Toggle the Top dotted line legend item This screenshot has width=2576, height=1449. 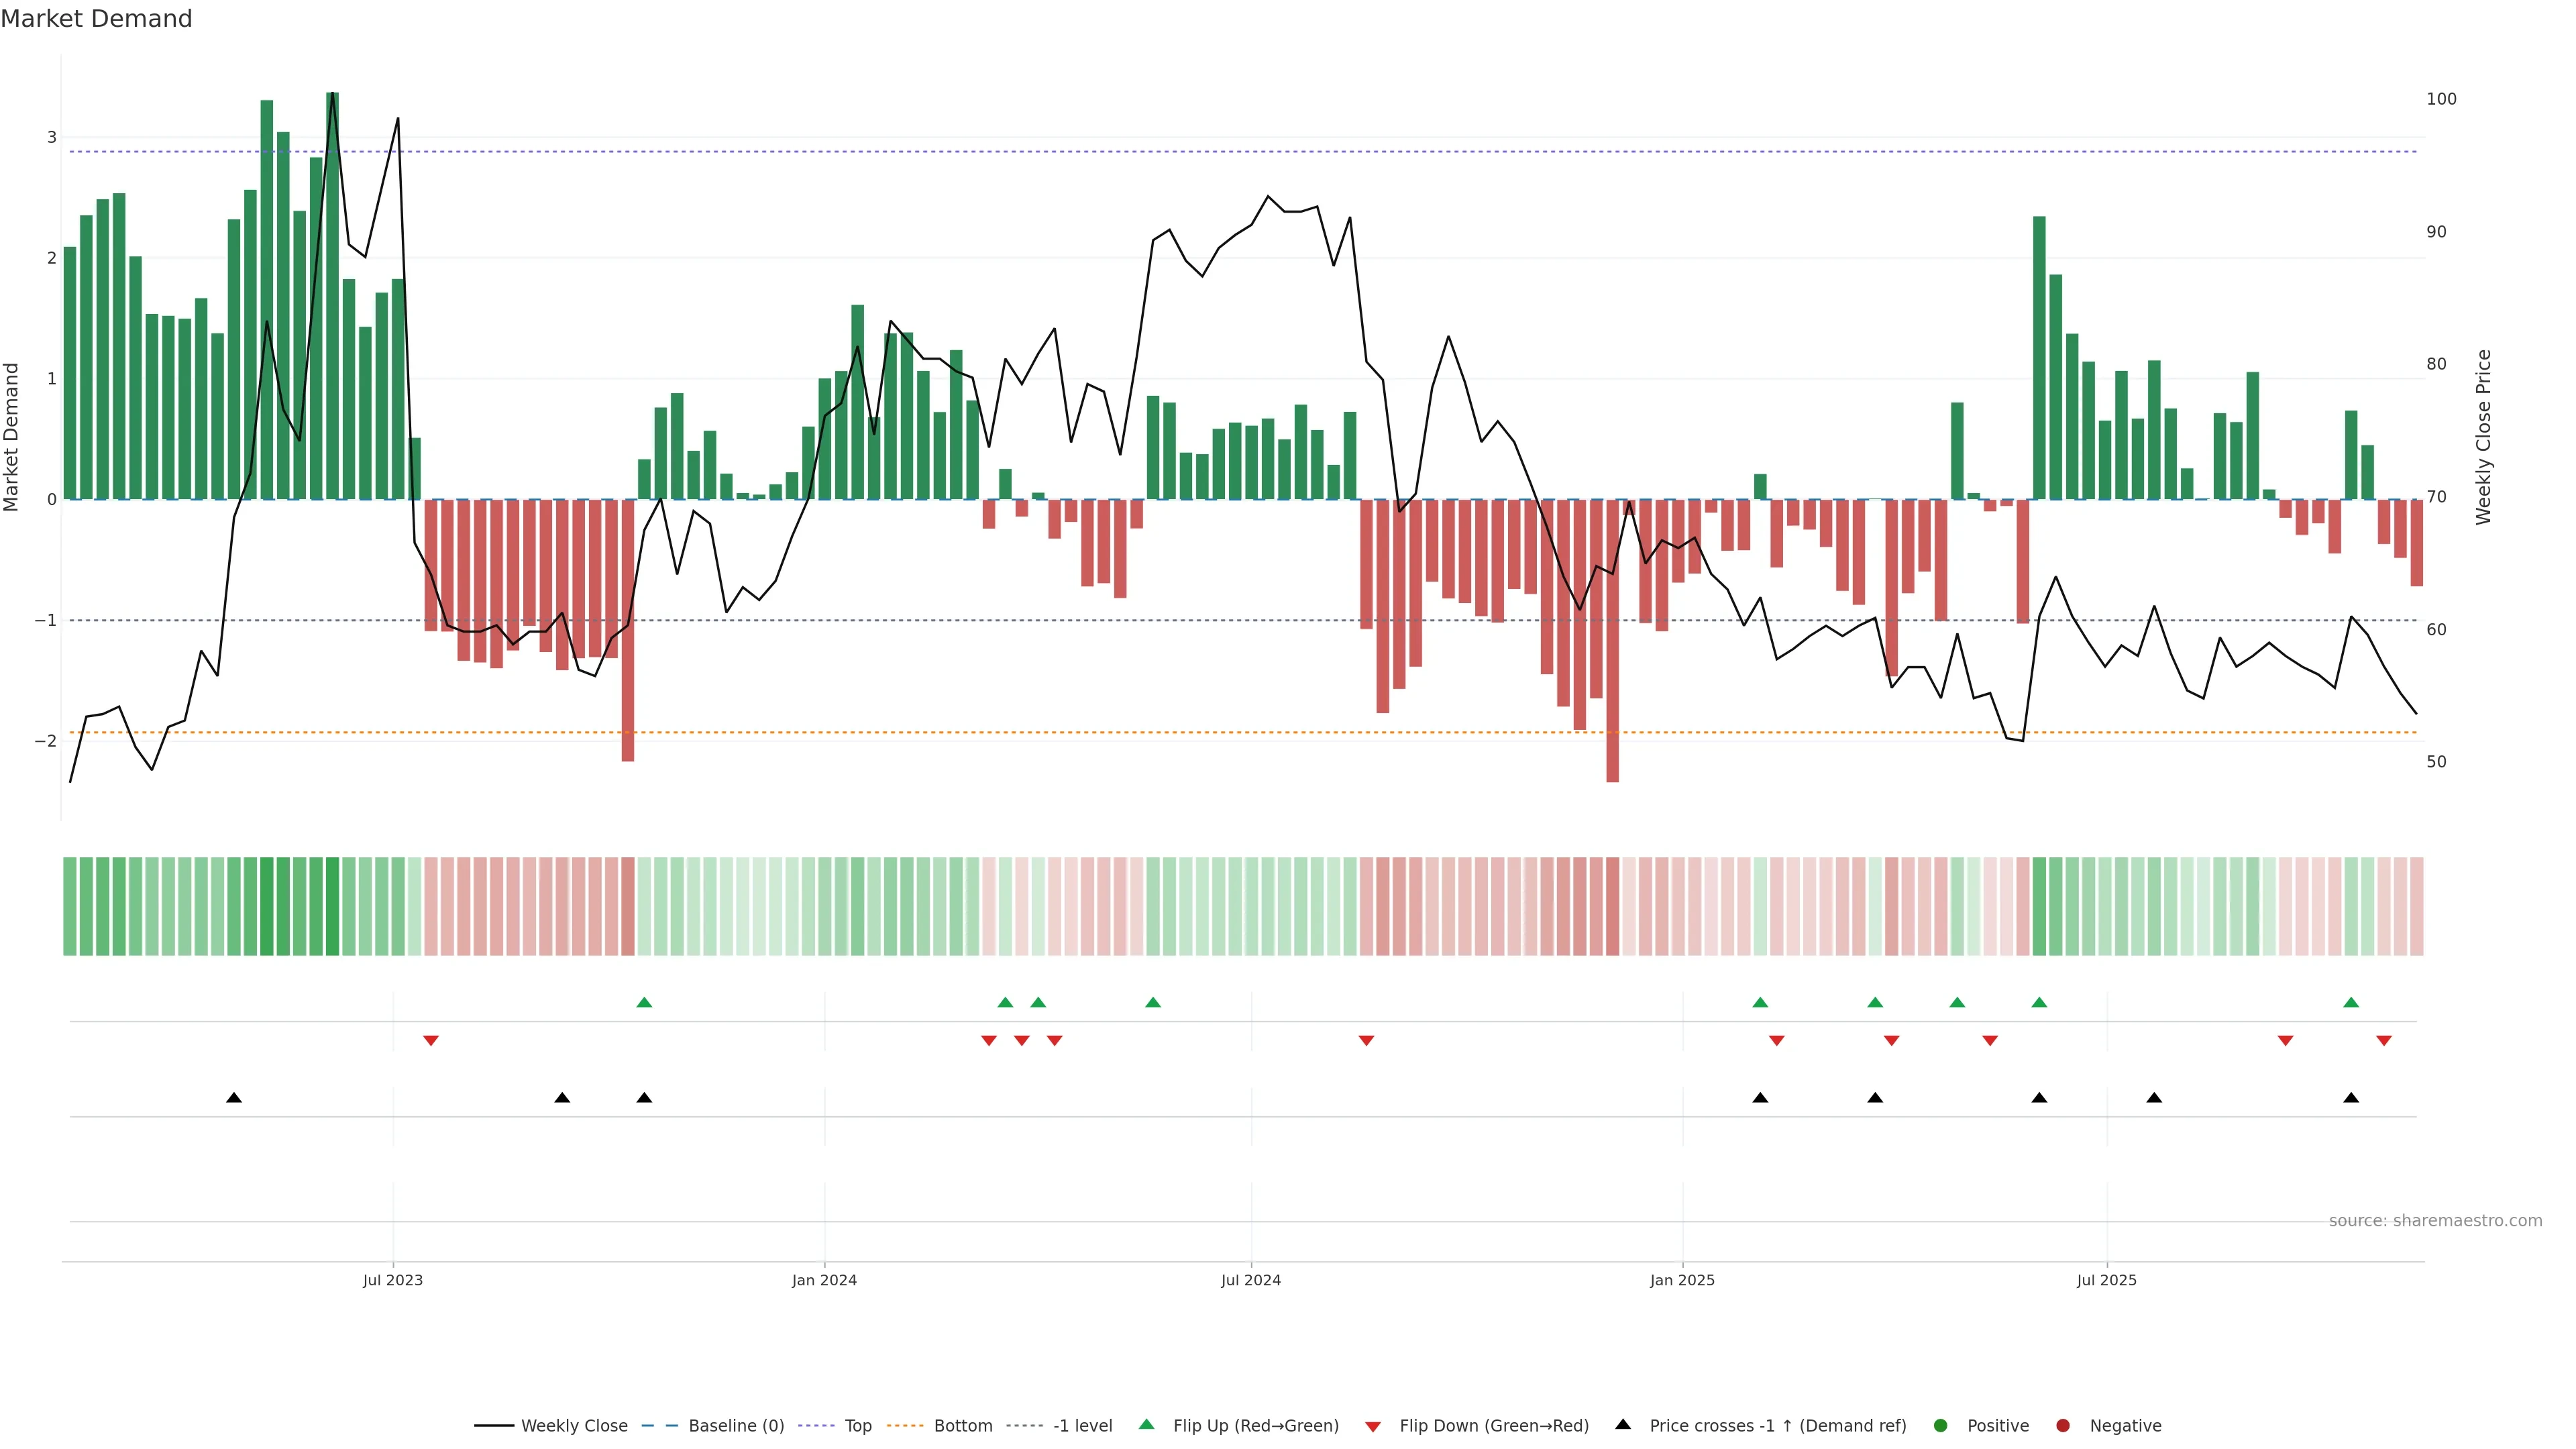[857, 1426]
